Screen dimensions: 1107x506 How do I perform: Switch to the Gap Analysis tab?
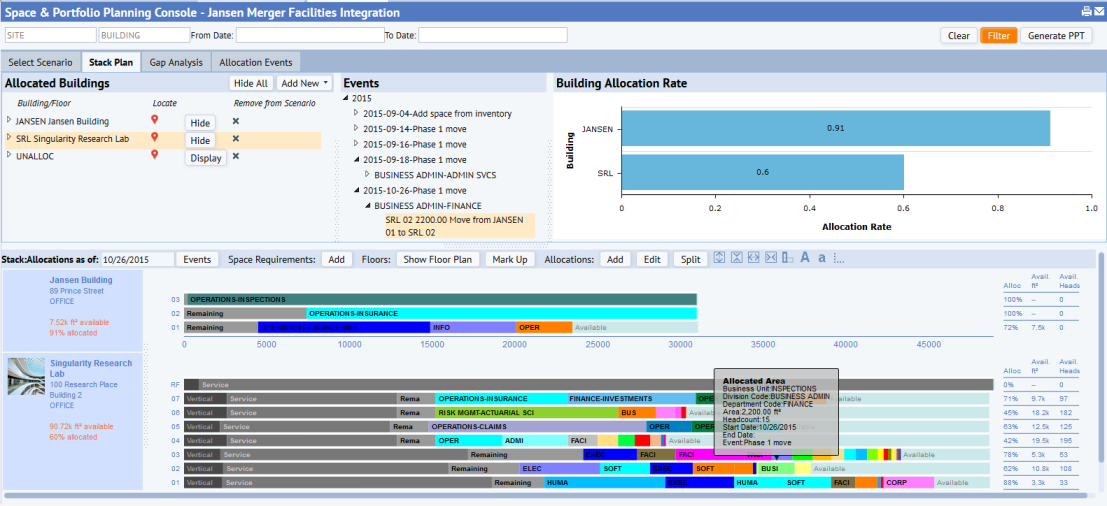coord(176,62)
